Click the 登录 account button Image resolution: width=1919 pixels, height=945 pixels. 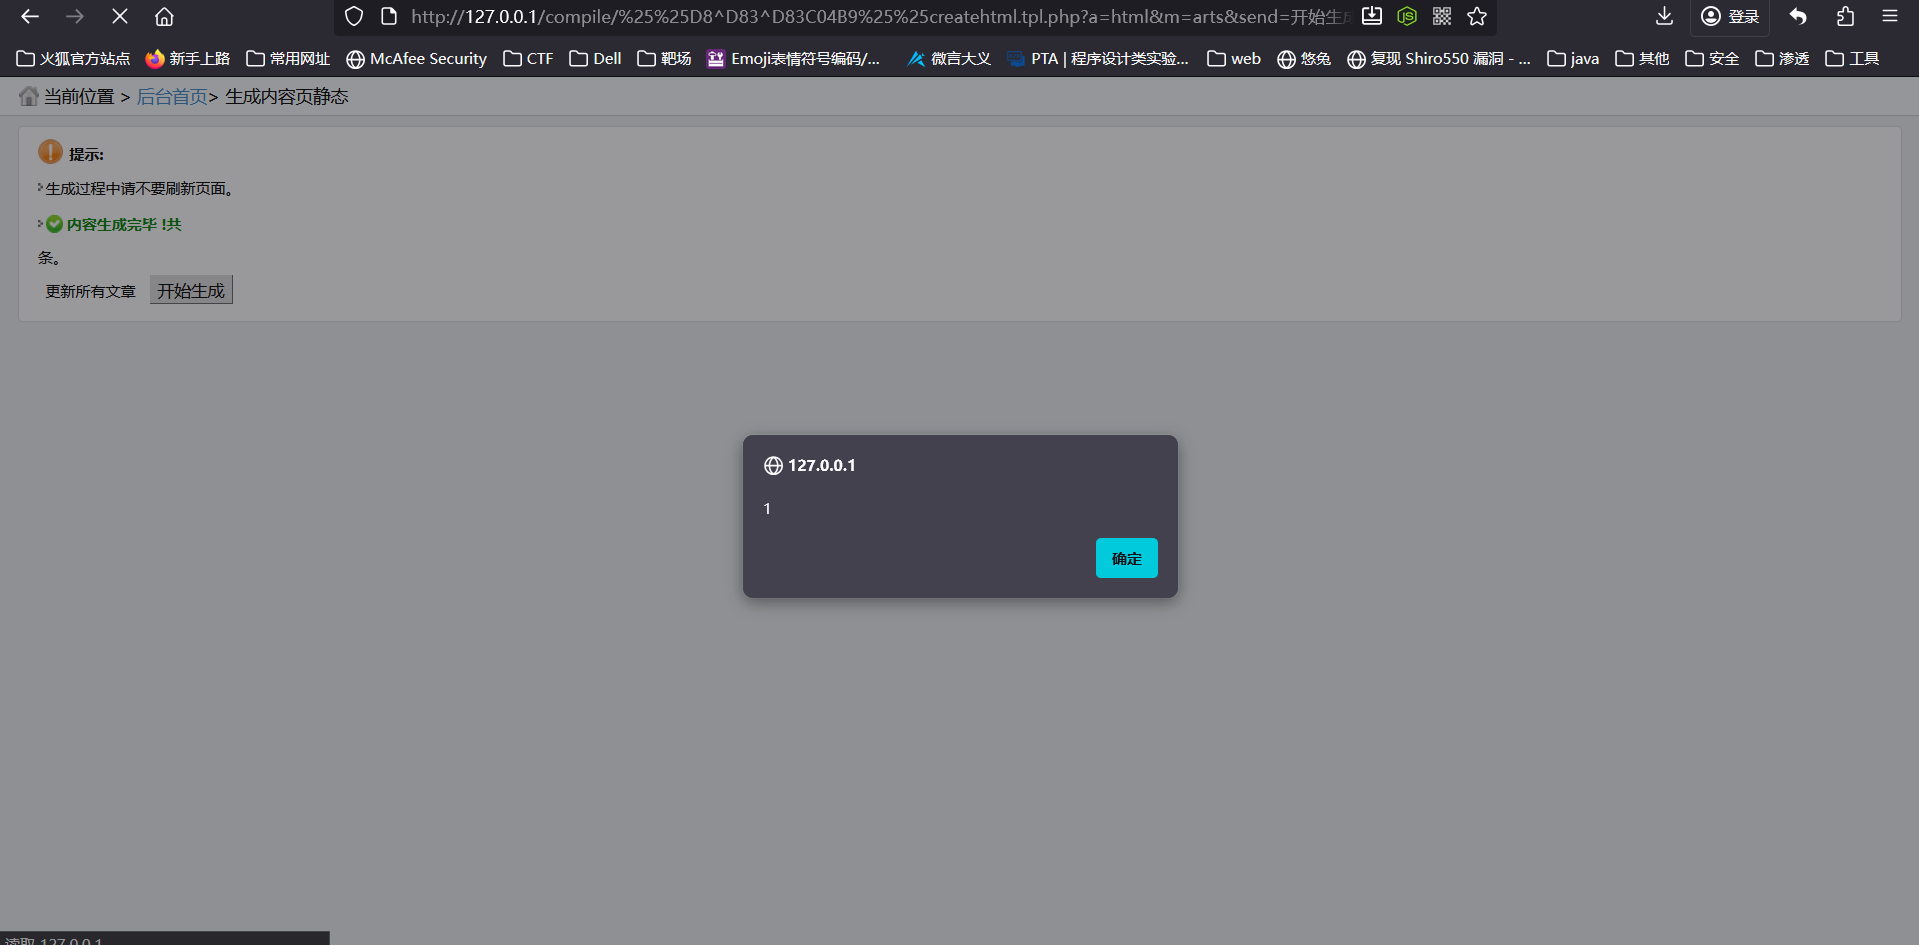[1730, 17]
